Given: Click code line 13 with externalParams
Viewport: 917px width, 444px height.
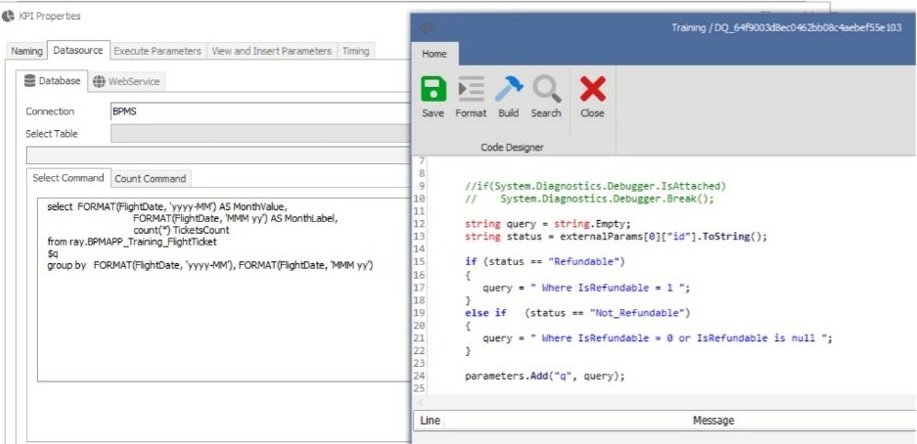Looking at the screenshot, I should pos(616,236).
